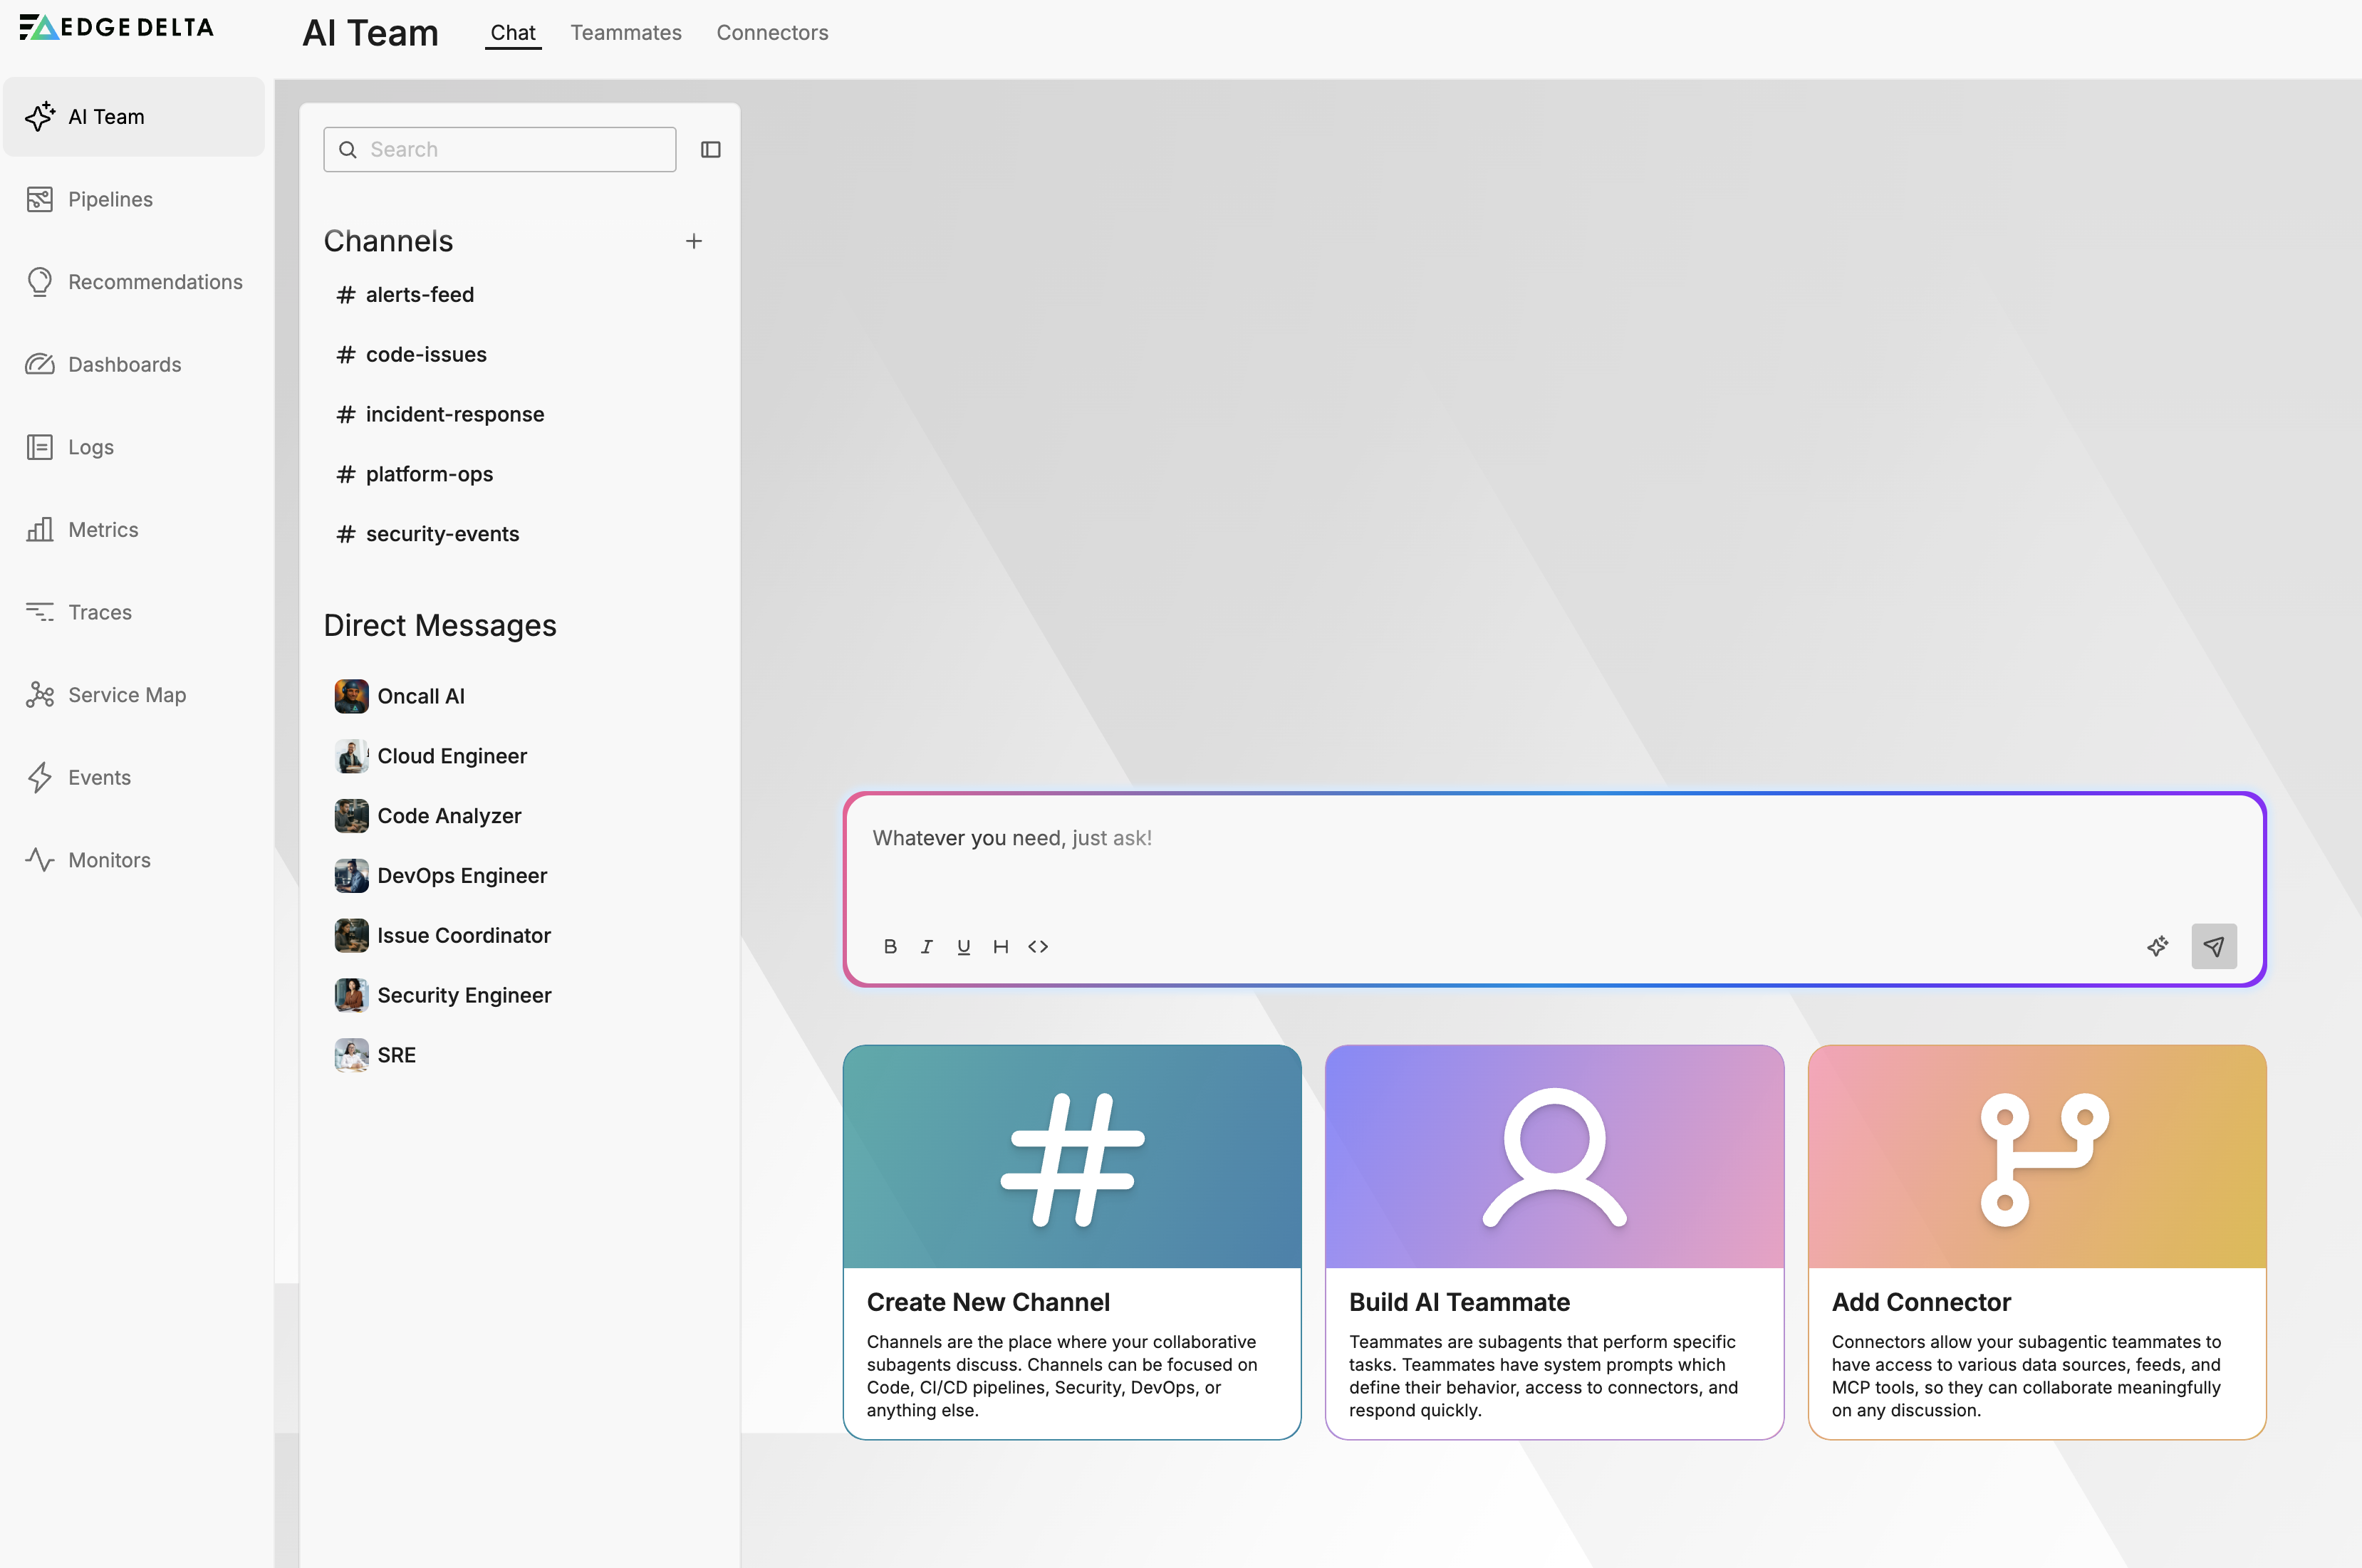The height and width of the screenshot is (1568, 2362).
Task: Apply heading format in composer
Action: pos(1000,946)
